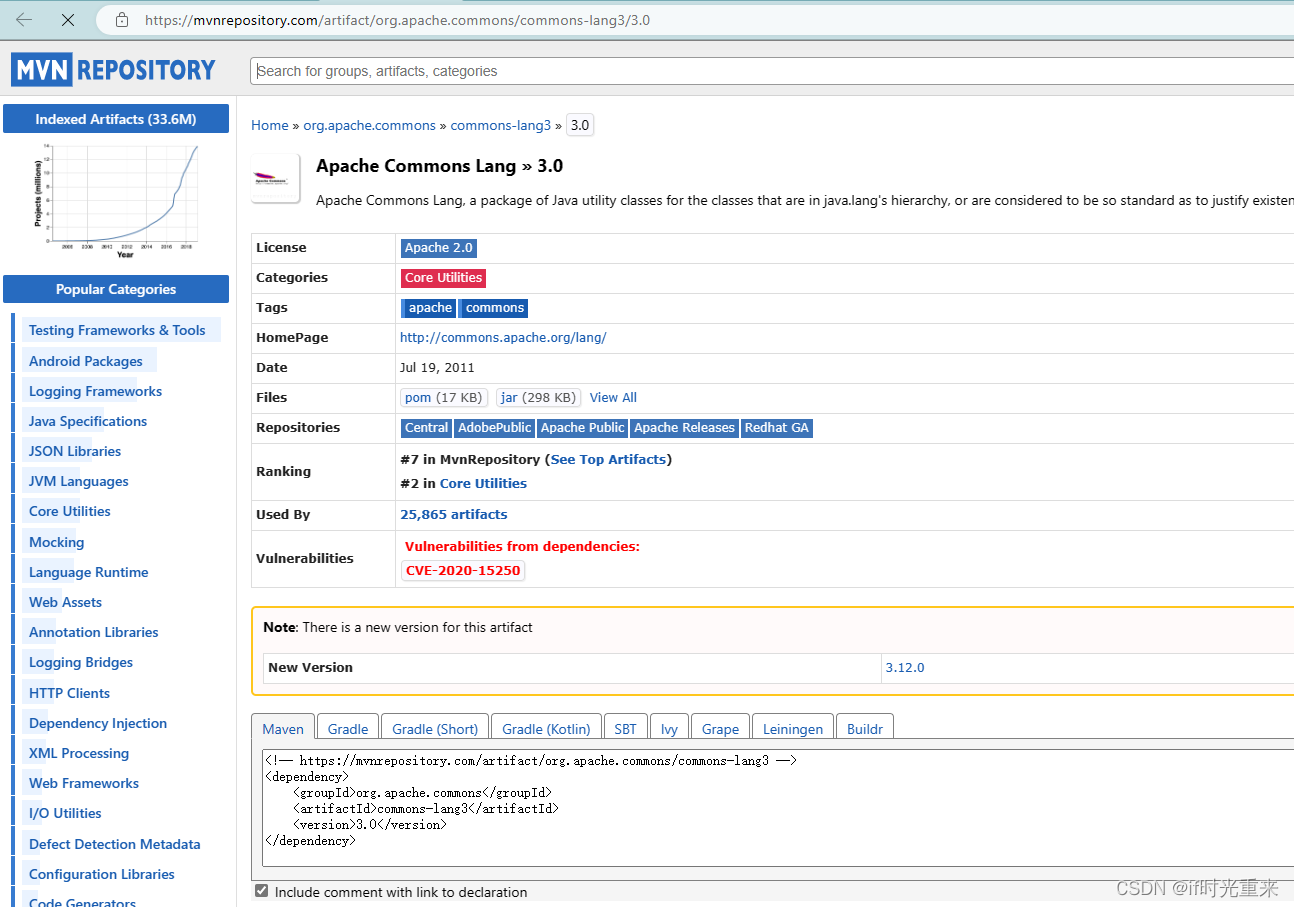Open the See Top Artifacts link

click(608, 459)
